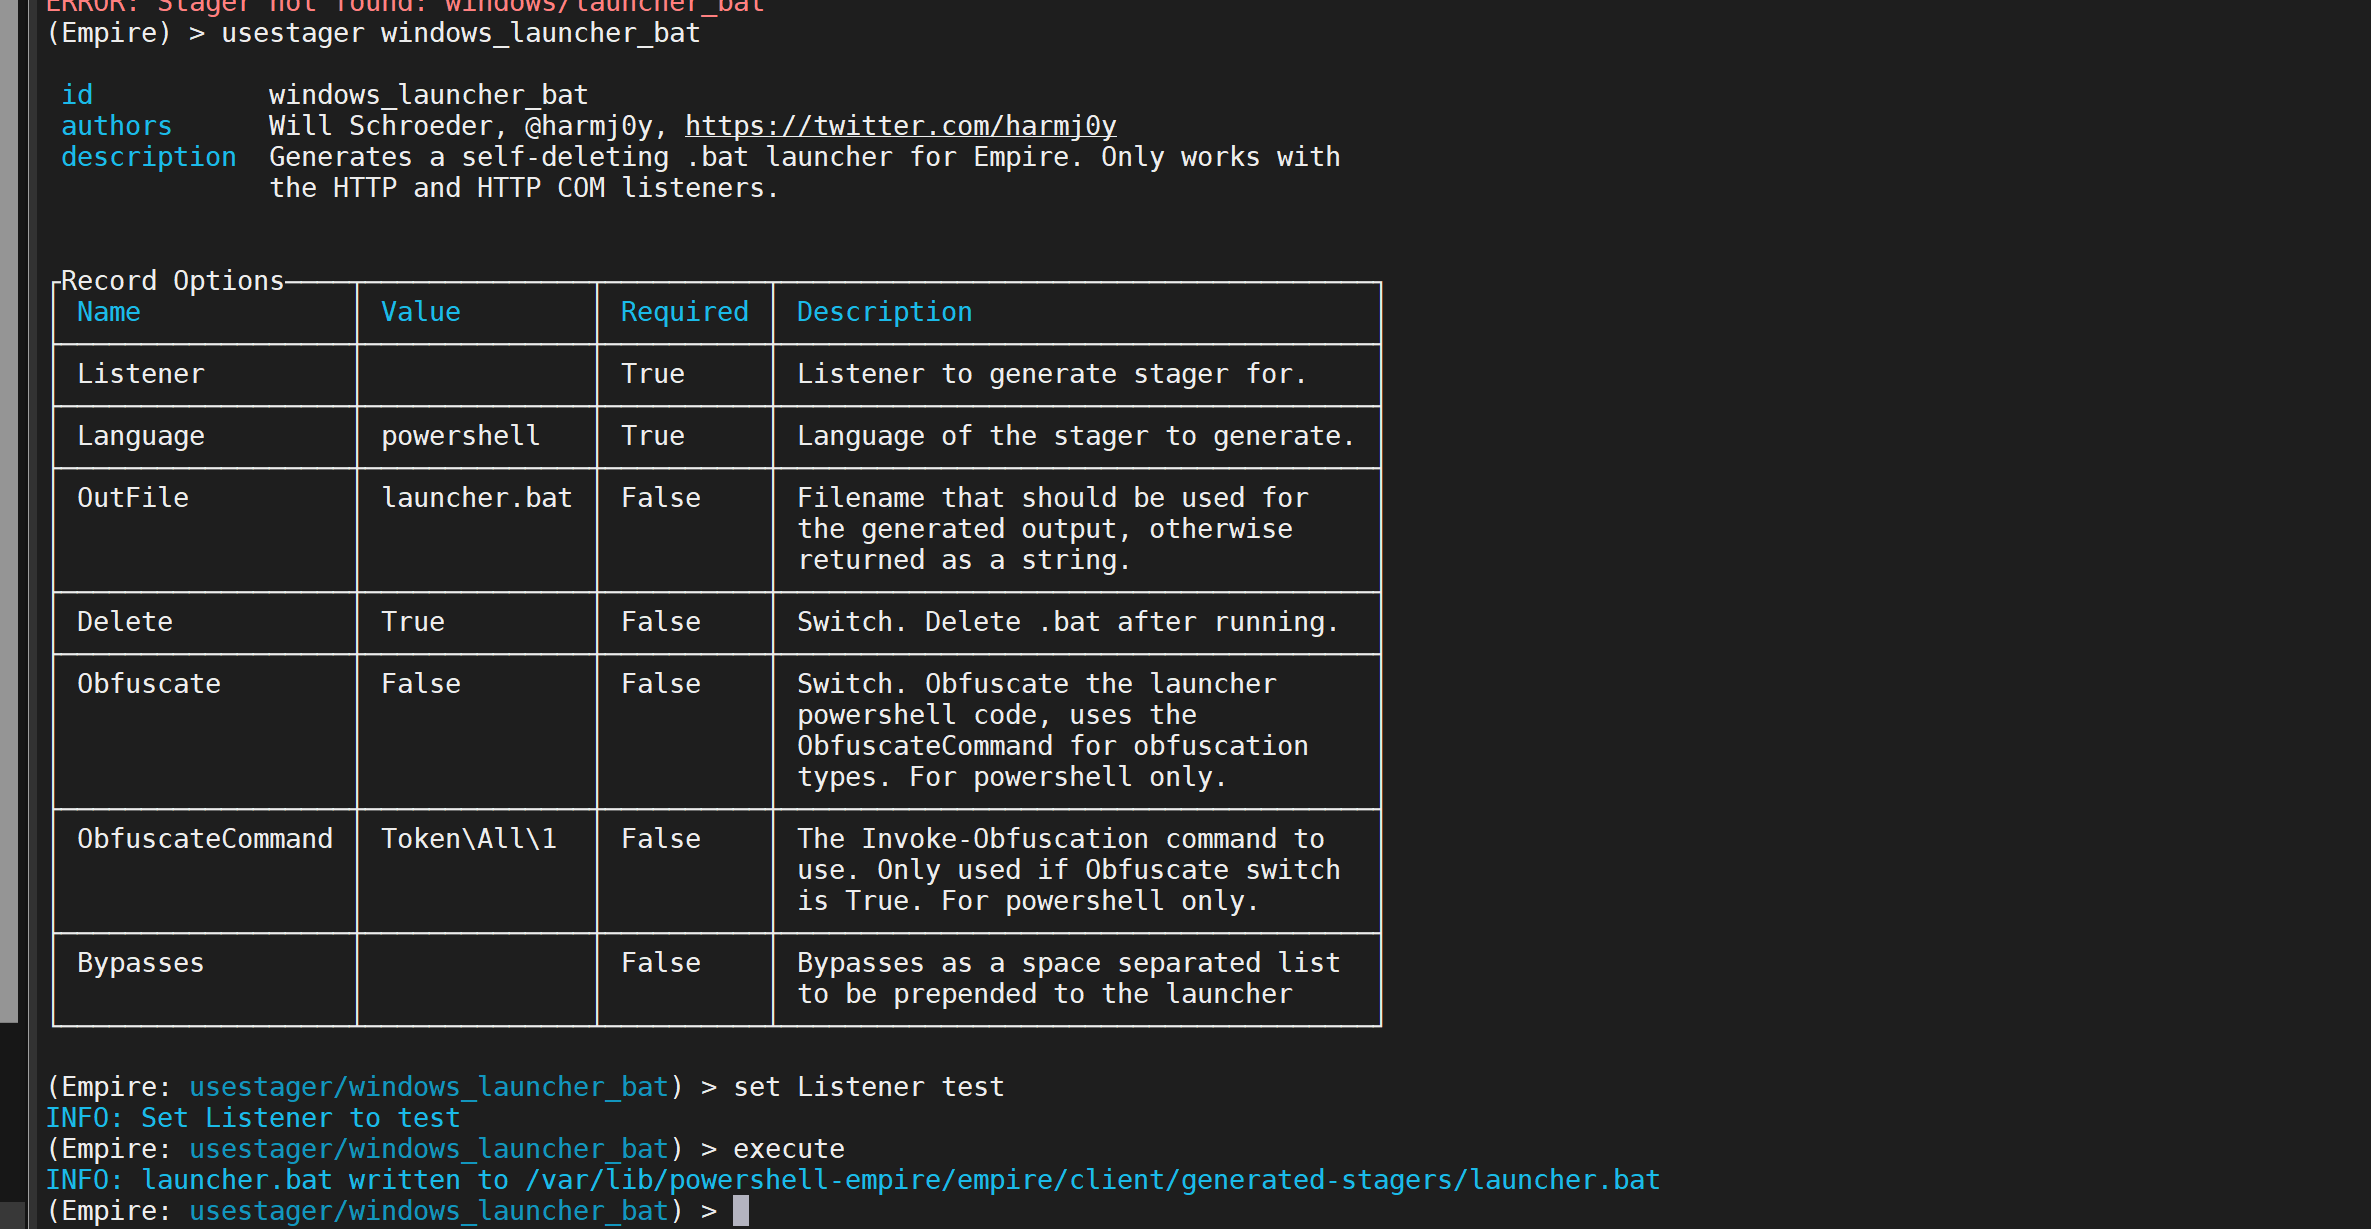This screenshot has width=2371, height=1229.
Task: Click the Token\All\1 value cell
Action: pyautogui.click(x=469, y=839)
